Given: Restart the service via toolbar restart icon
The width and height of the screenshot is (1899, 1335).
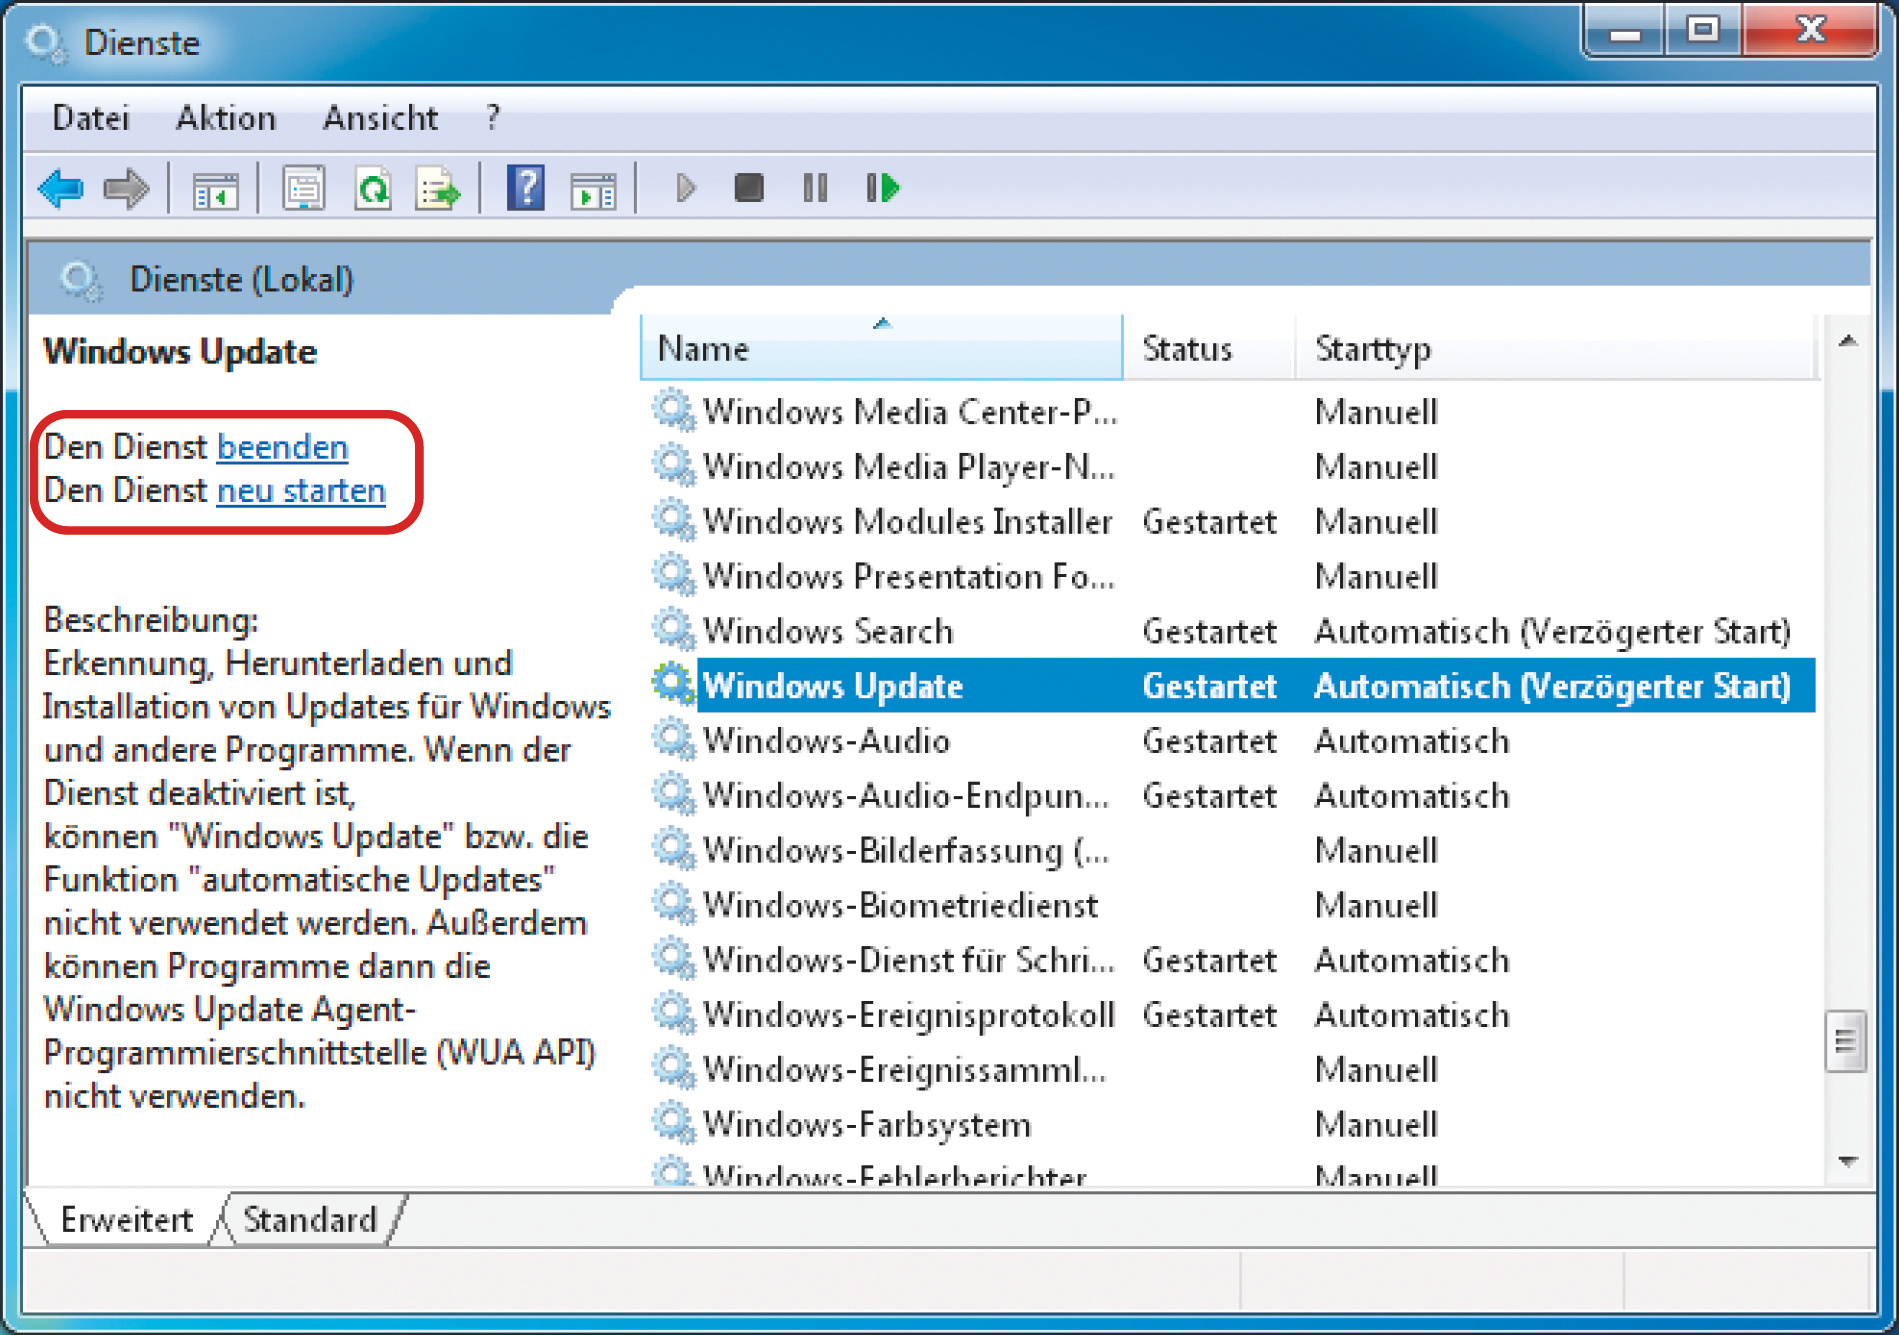Looking at the screenshot, I should [882, 188].
